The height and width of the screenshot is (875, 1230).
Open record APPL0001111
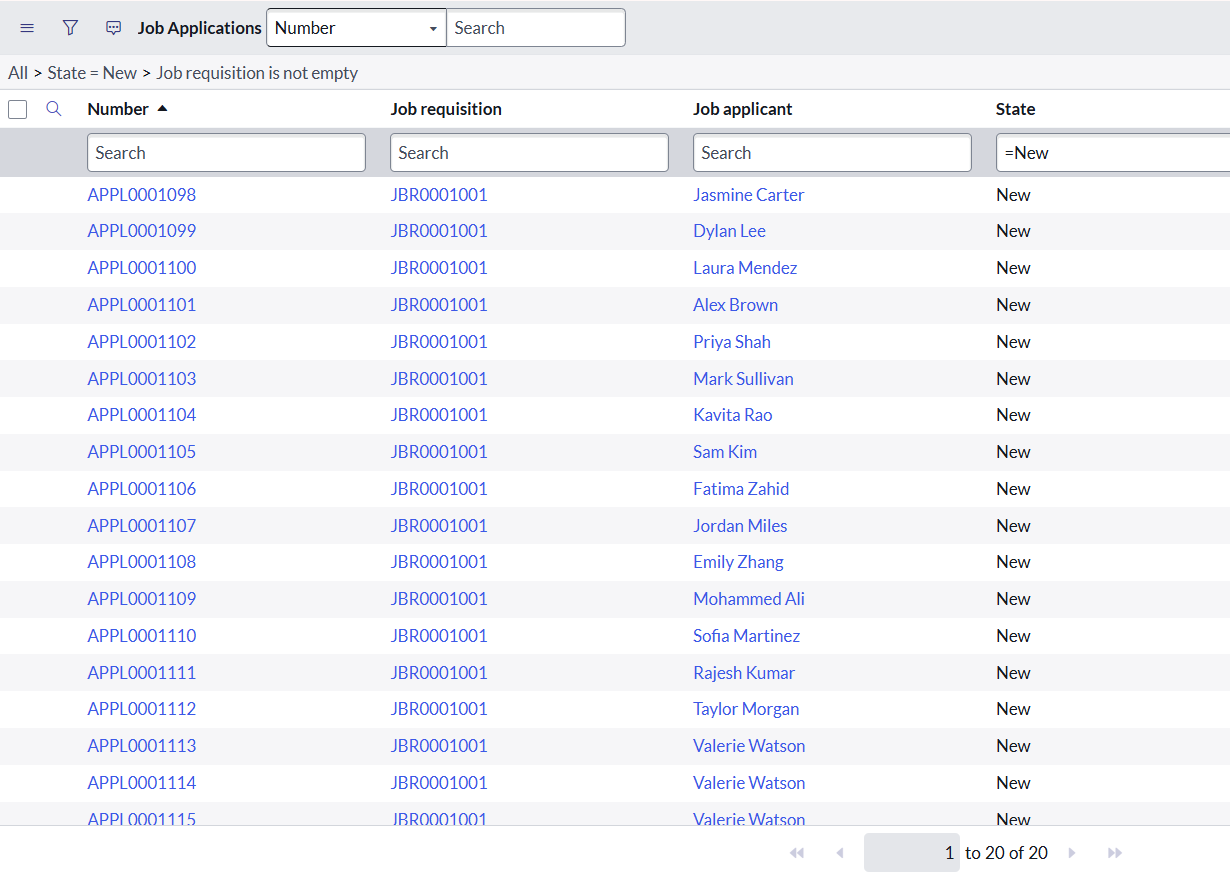tap(142, 673)
